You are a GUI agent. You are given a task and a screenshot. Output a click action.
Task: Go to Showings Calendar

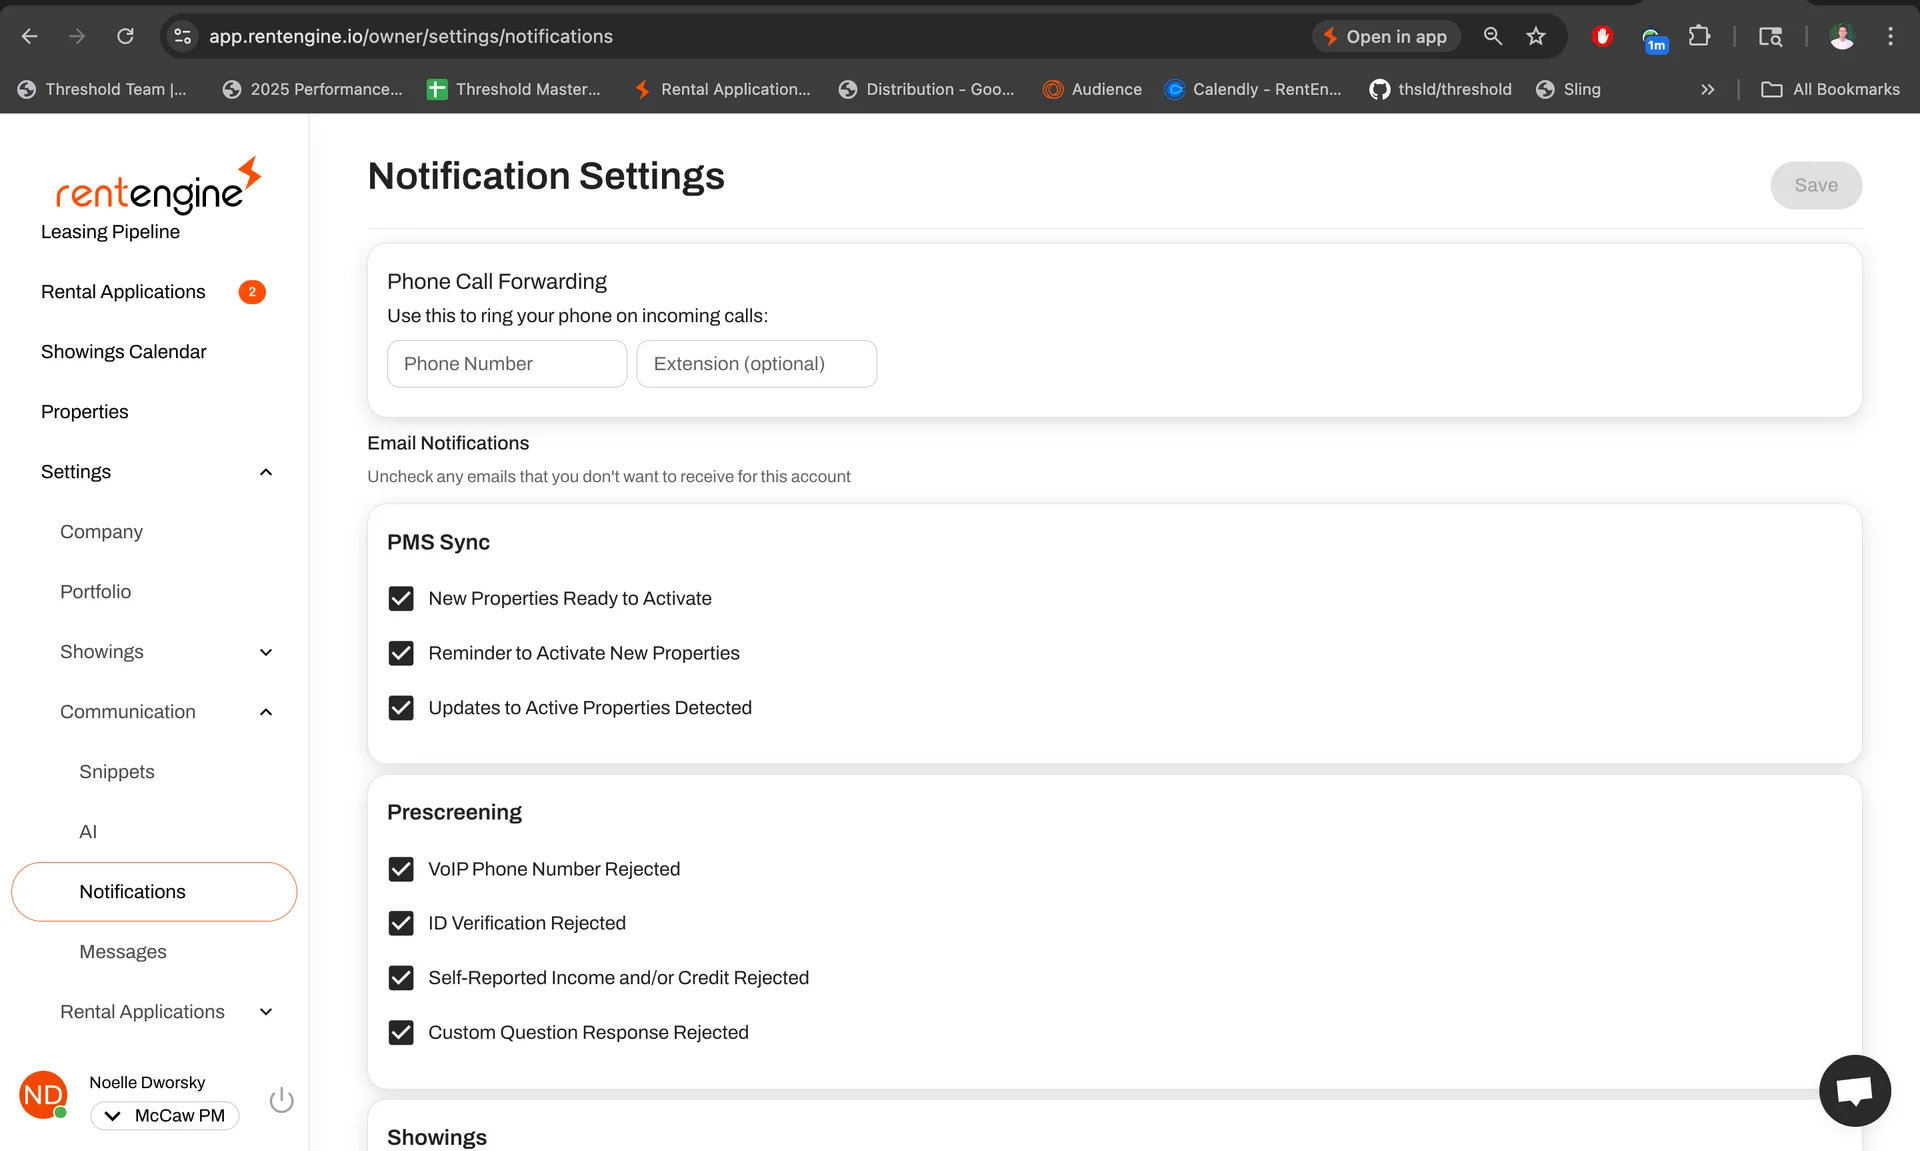(123, 351)
